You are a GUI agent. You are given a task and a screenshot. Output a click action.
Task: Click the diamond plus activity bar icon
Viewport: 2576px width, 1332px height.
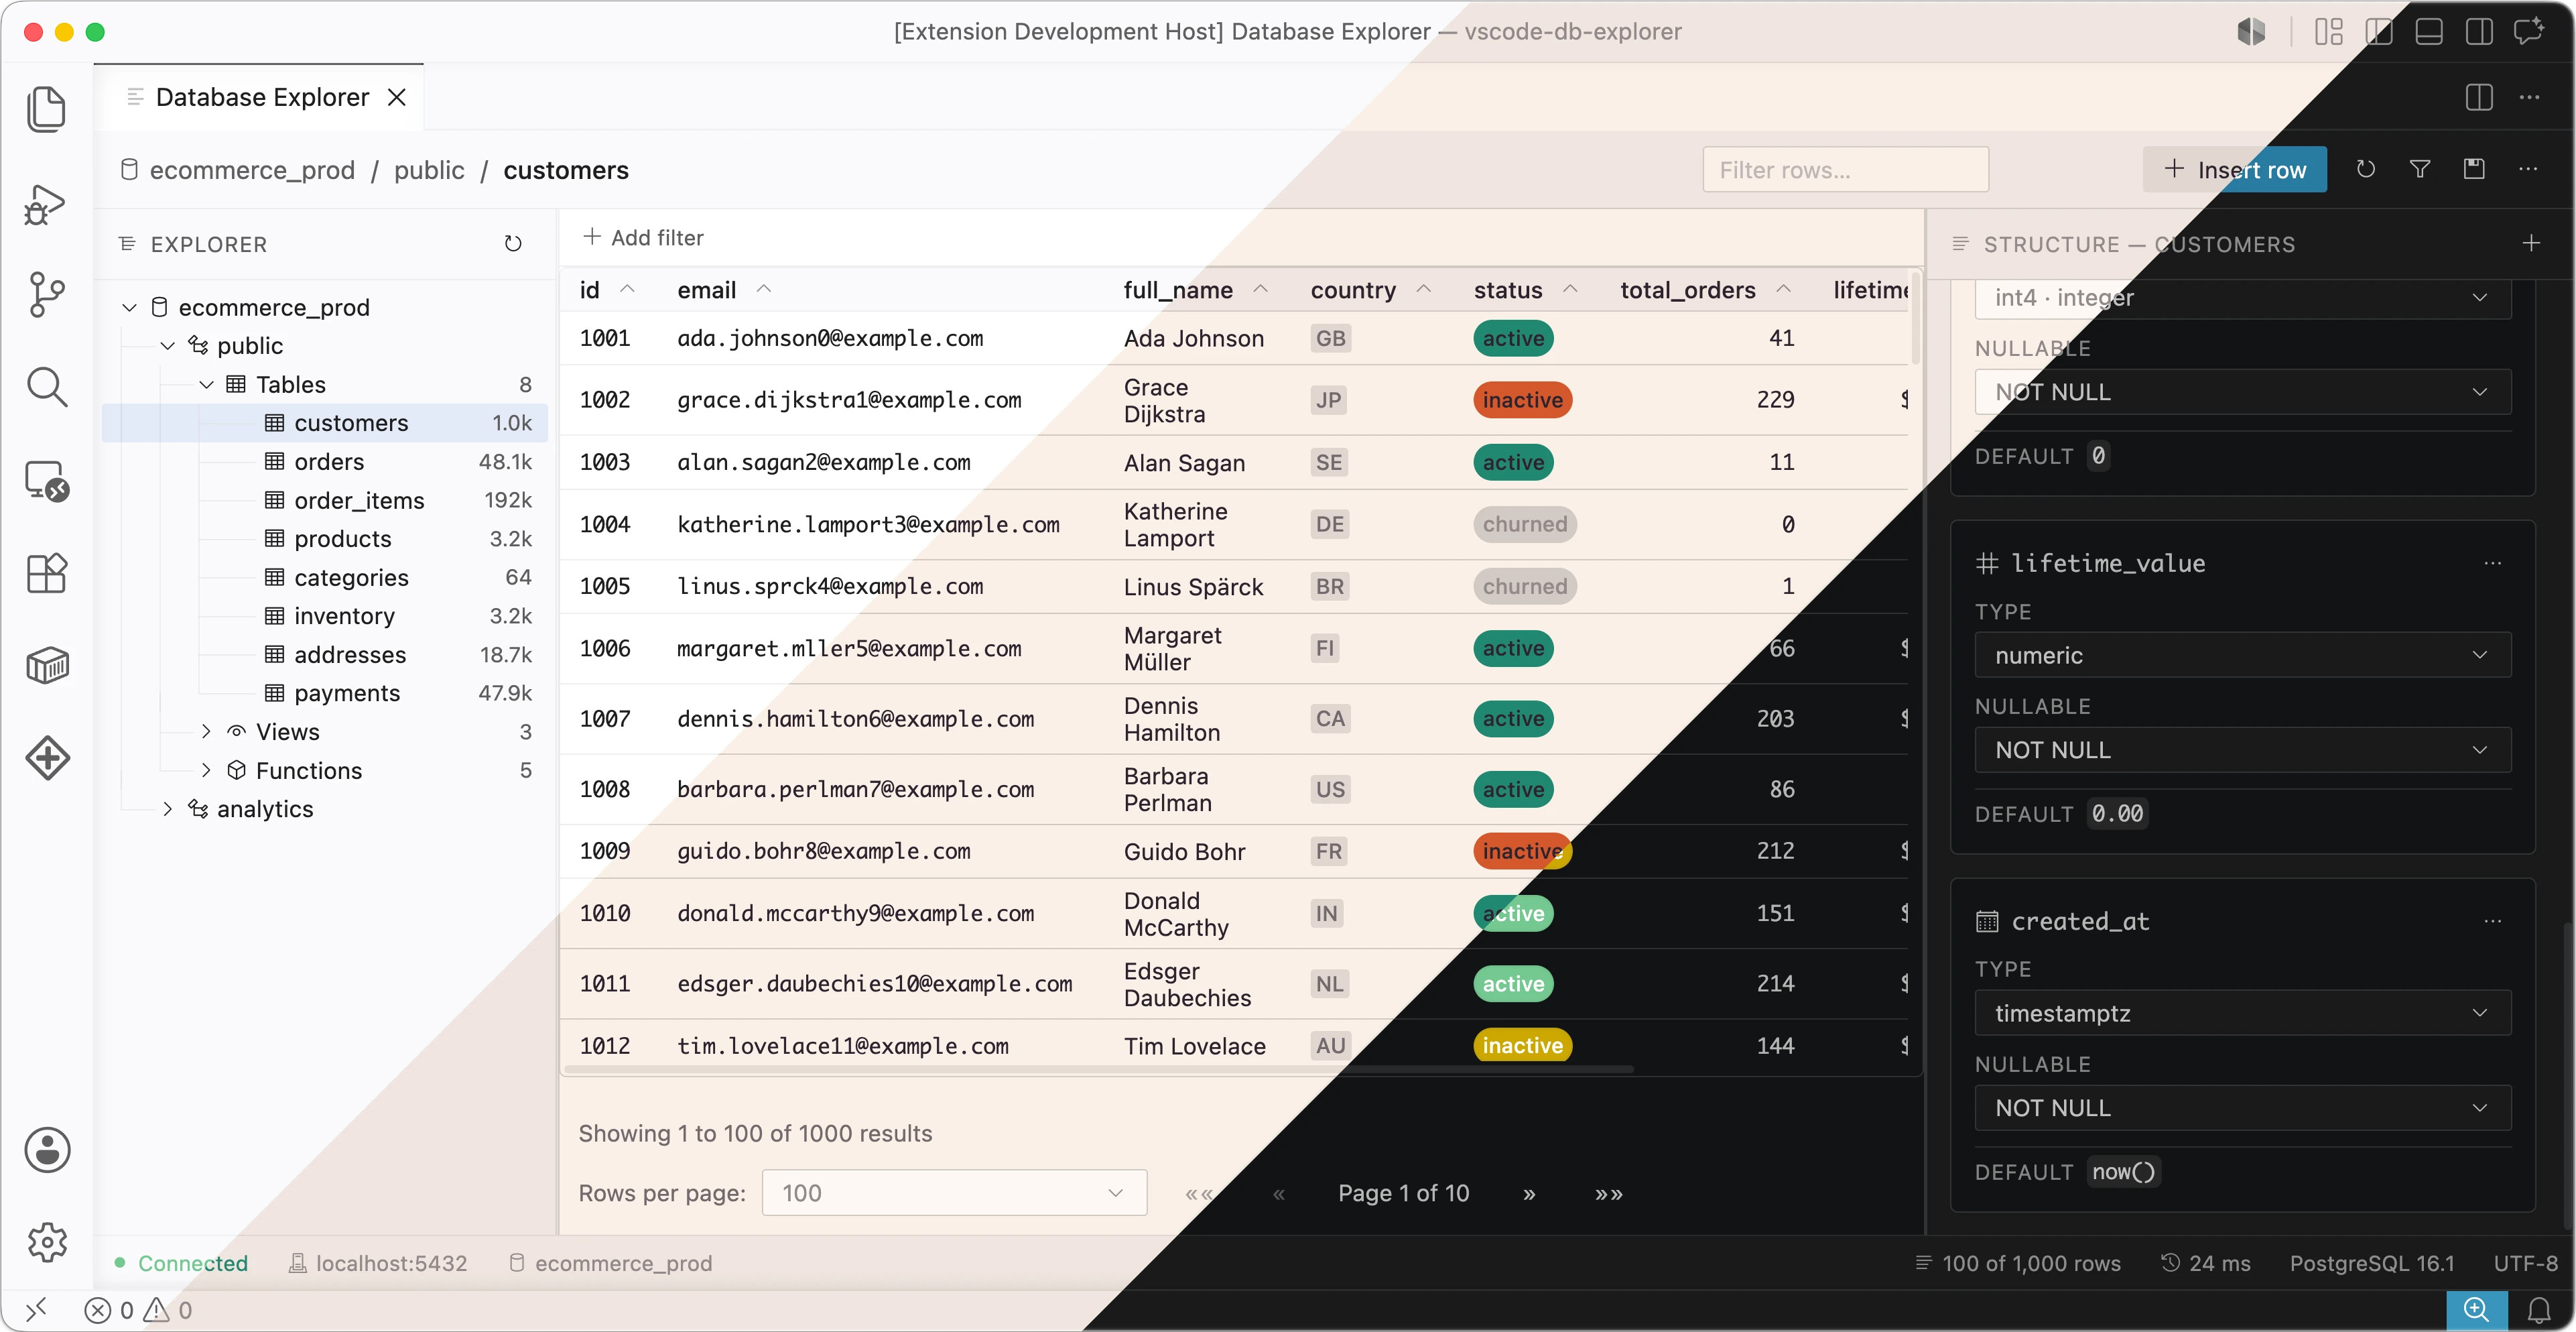pos(46,758)
